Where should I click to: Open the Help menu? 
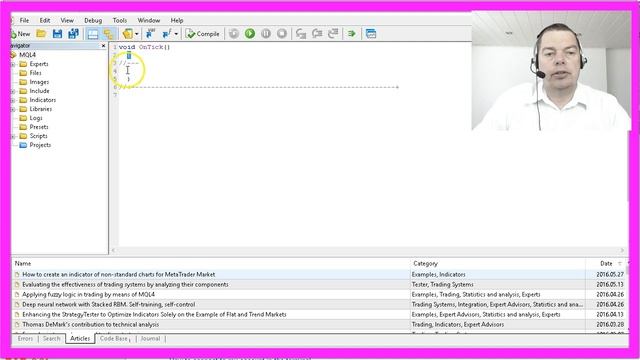(177, 20)
